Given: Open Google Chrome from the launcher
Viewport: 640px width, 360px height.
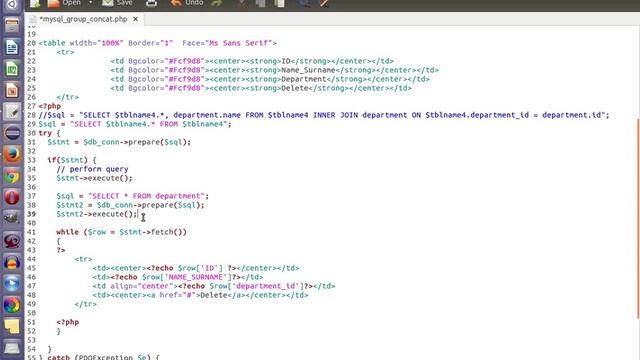Looking at the screenshot, I should pos(12,176).
